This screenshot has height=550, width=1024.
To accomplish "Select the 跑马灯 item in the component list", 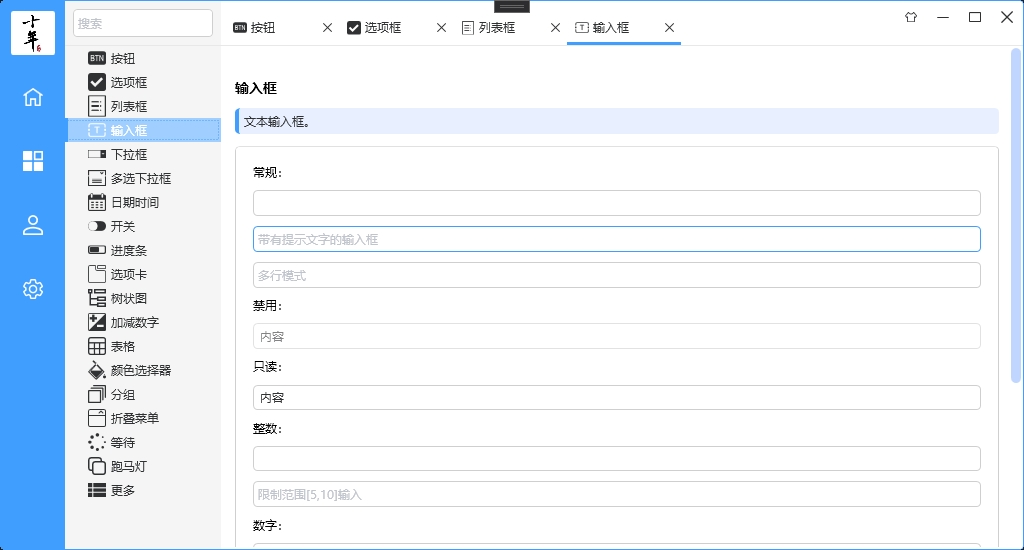I will point(143,466).
